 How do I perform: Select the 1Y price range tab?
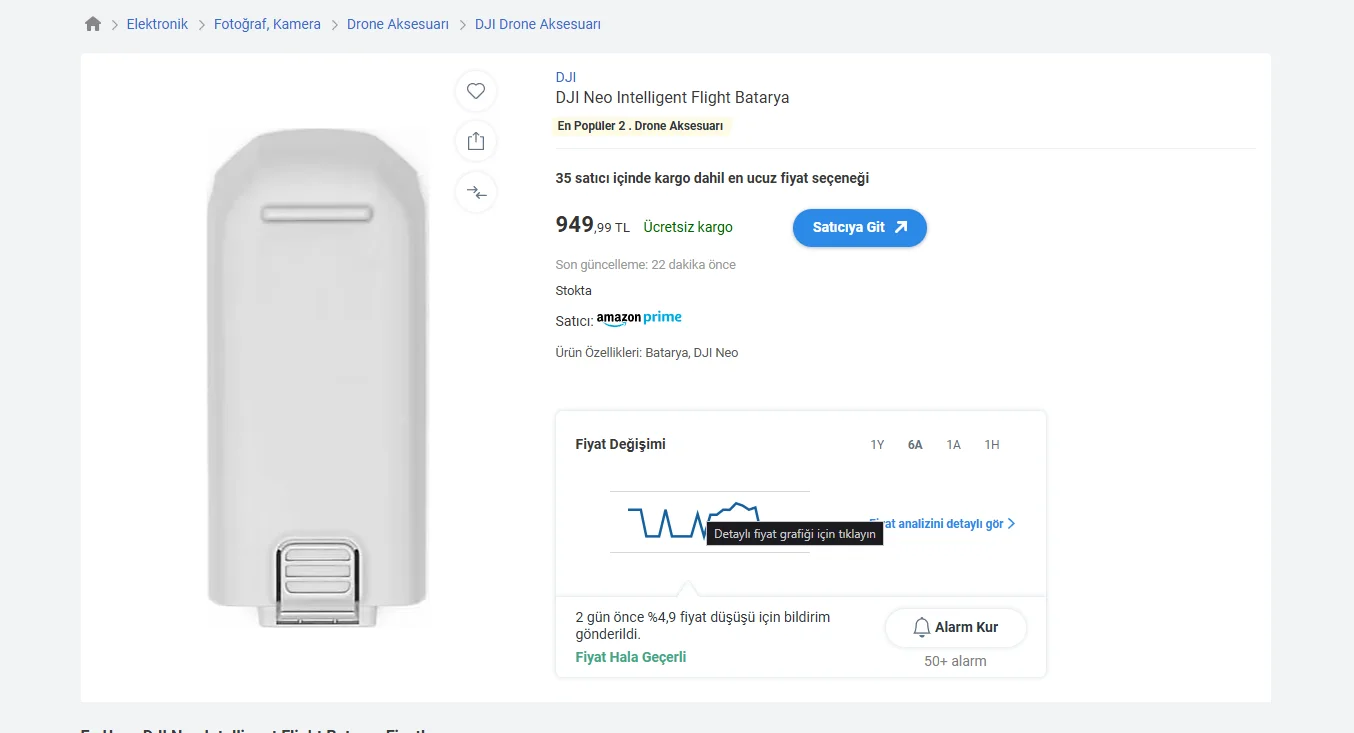click(x=877, y=445)
